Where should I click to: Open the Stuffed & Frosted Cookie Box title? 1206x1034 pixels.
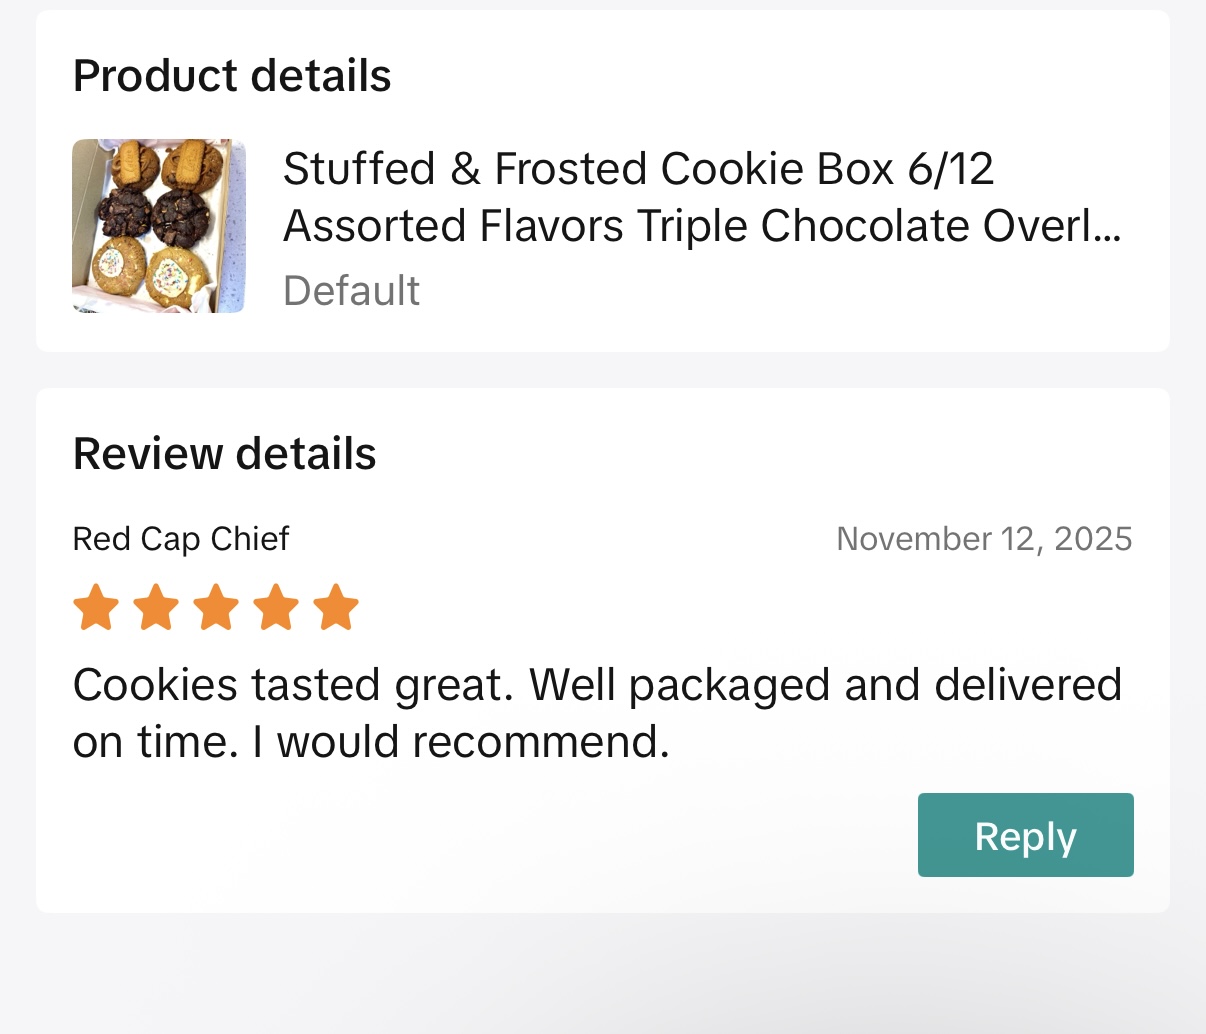(x=638, y=169)
